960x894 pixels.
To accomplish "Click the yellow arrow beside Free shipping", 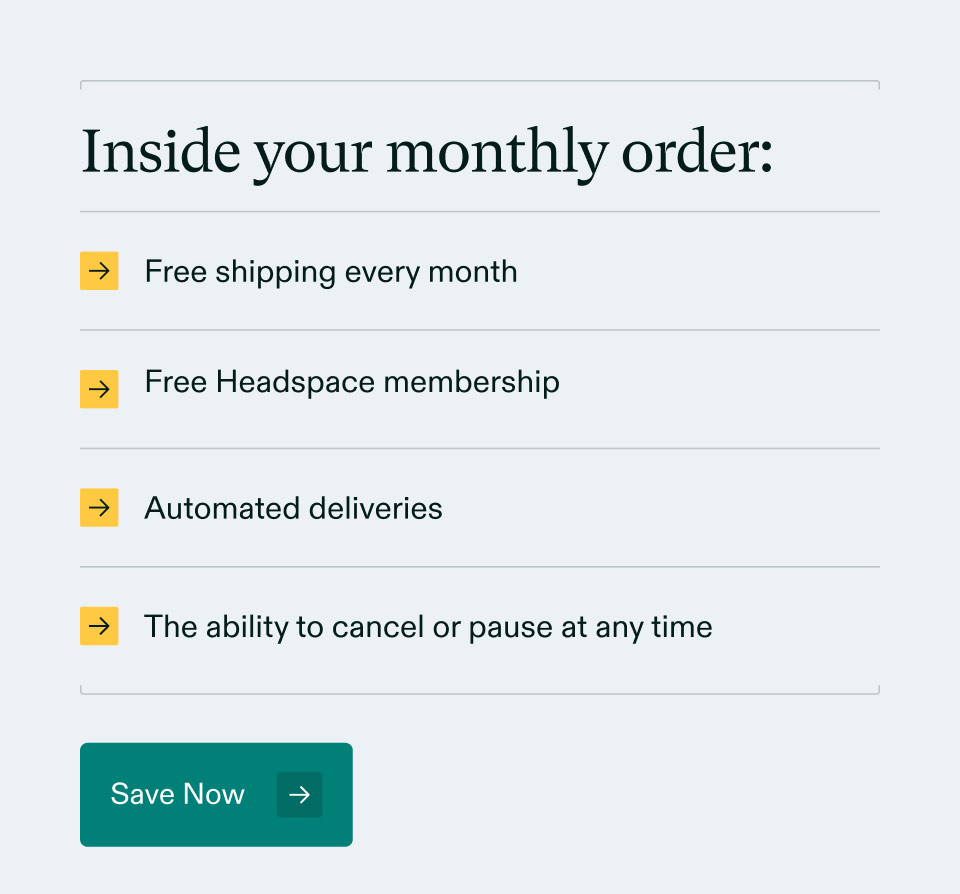I will (99, 271).
